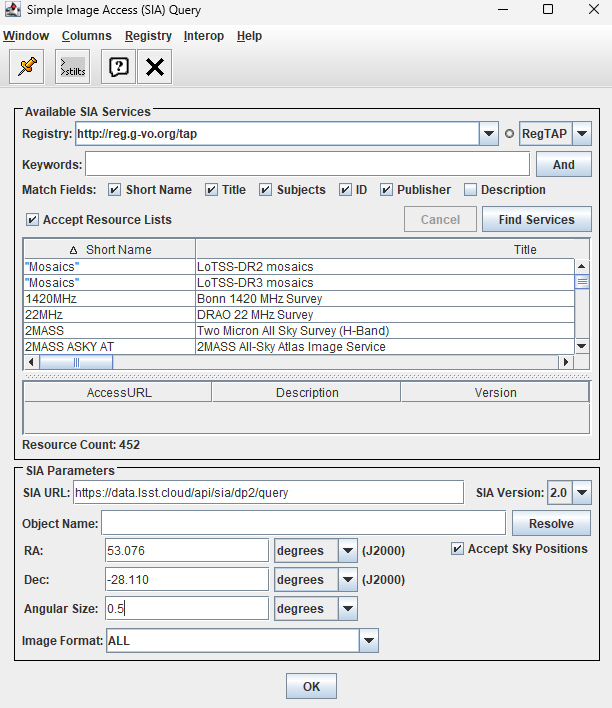Open the Registry menu

tap(148, 36)
